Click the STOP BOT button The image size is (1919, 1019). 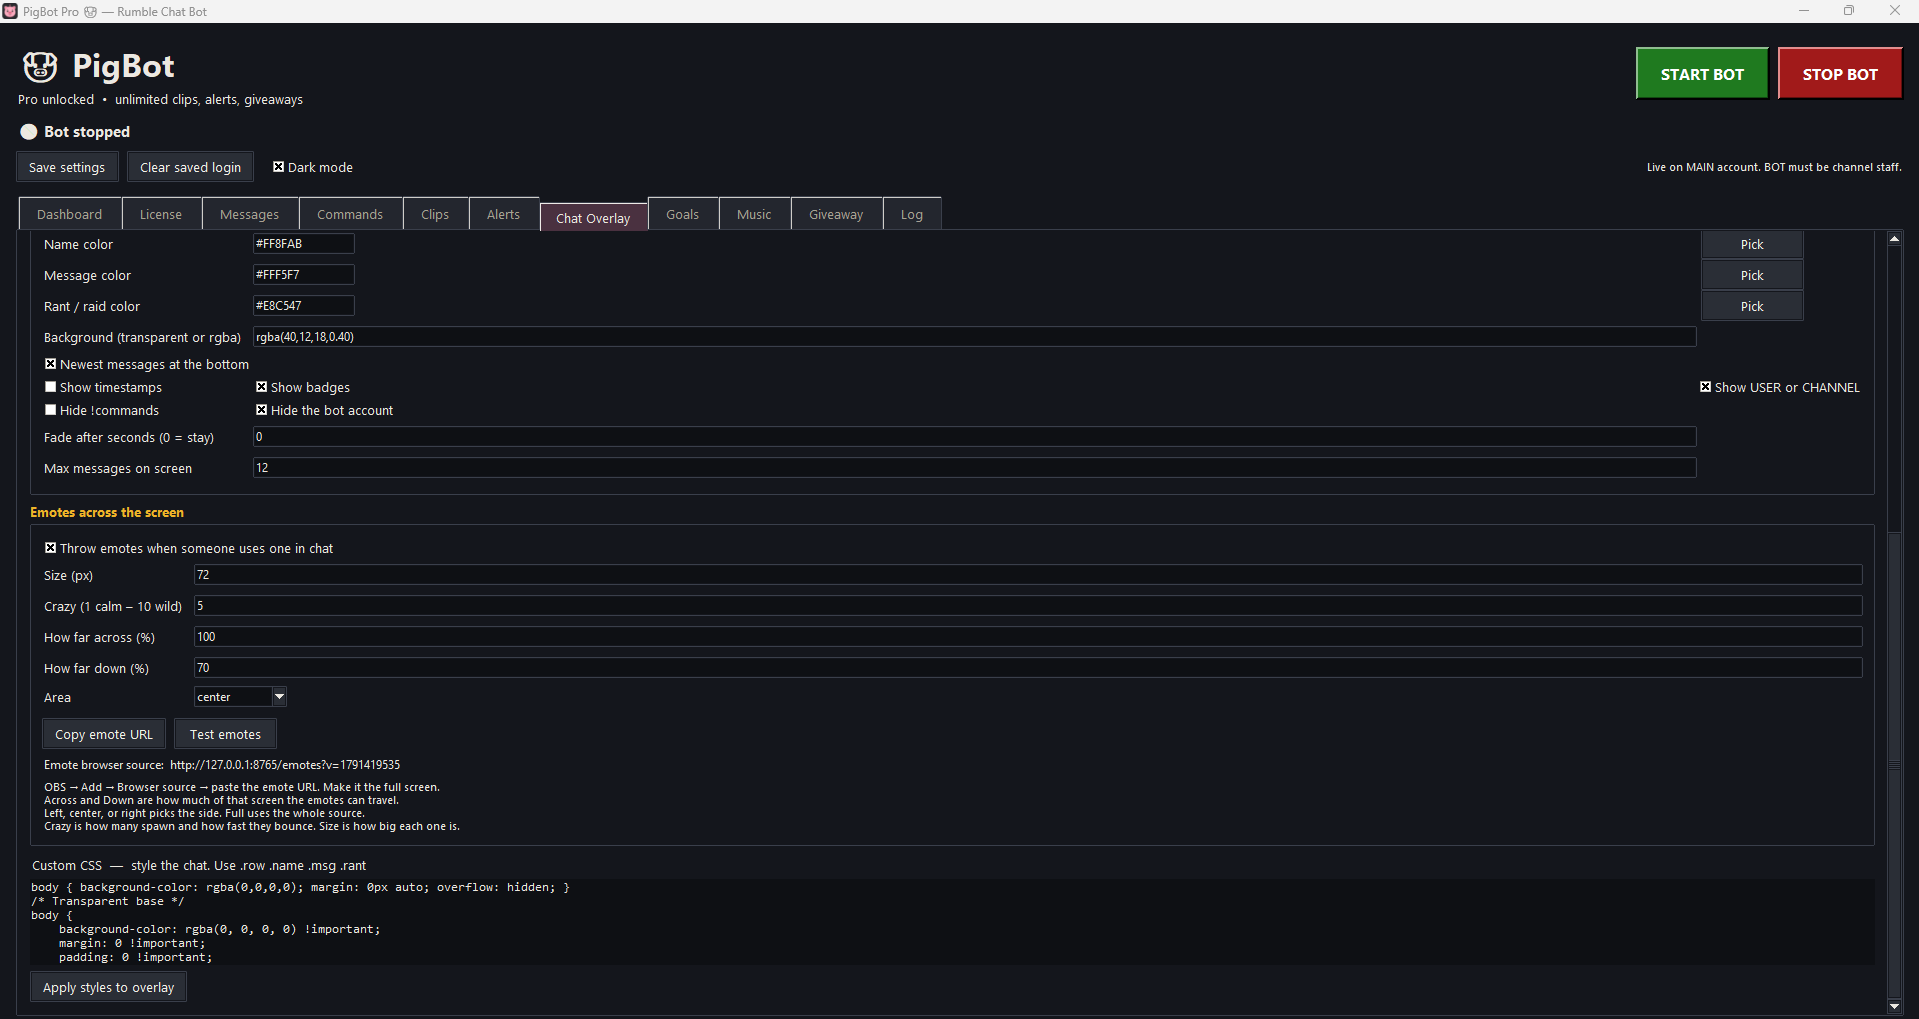[x=1840, y=74]
